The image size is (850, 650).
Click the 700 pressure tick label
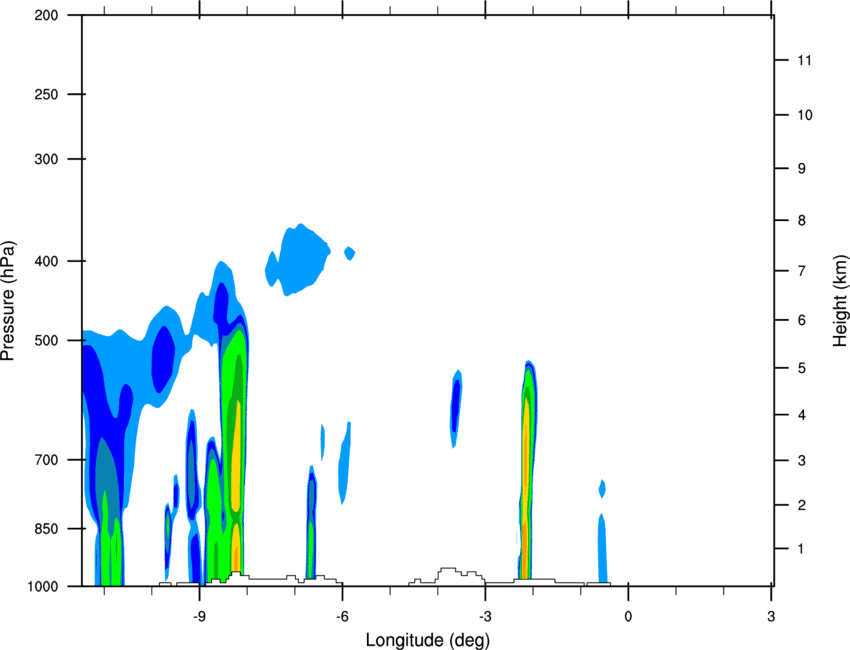click(x=46, y=460)
